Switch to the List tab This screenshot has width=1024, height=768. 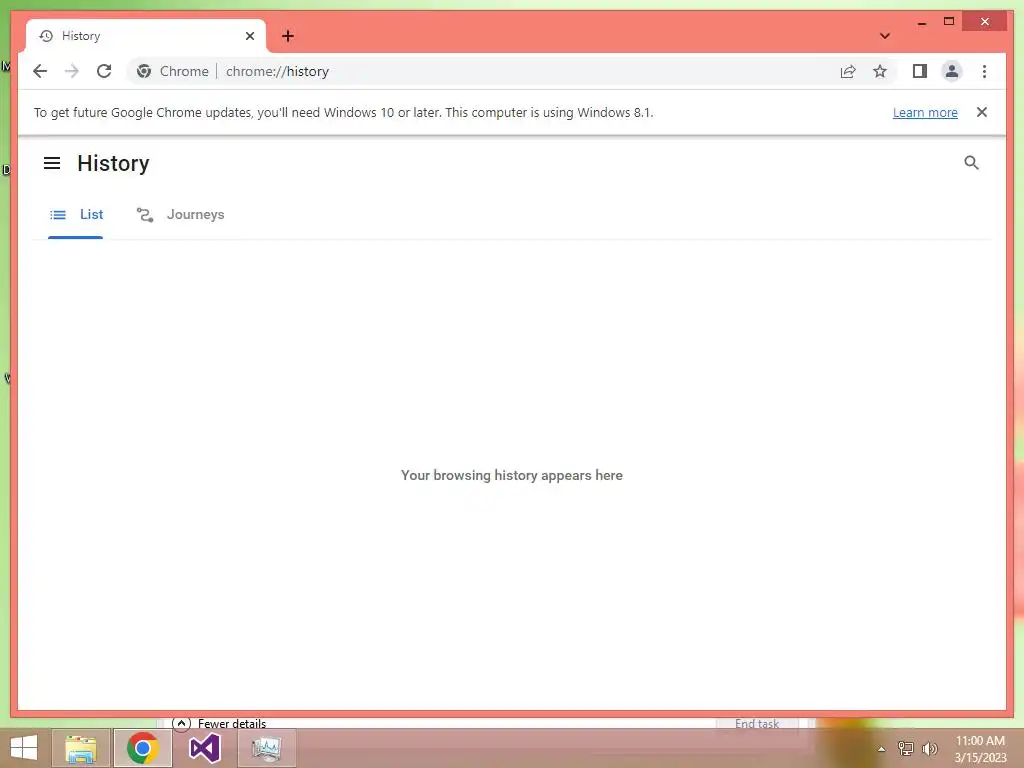76,215
